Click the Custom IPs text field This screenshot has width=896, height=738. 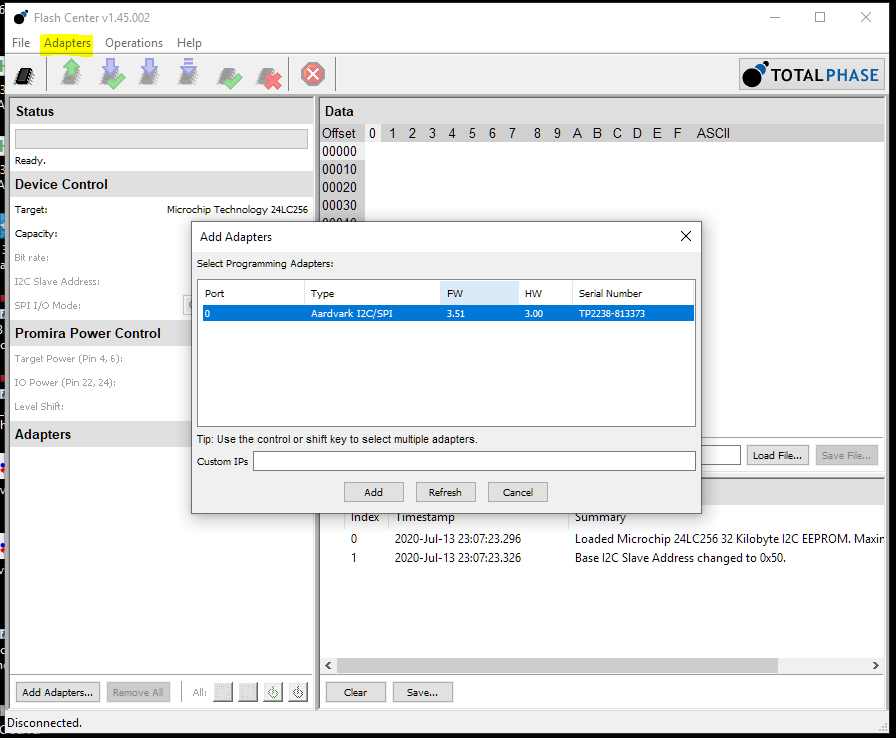tap(474, 461)
